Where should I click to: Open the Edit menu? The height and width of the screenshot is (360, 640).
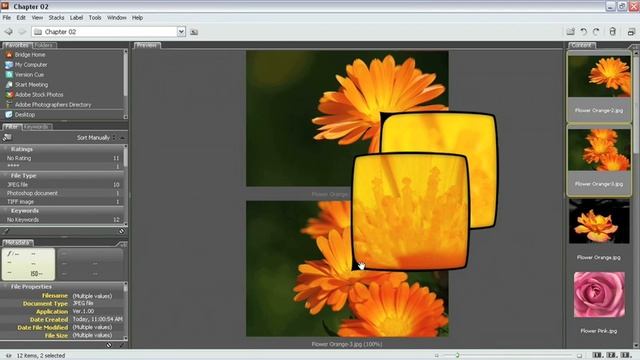coord(21,18)
